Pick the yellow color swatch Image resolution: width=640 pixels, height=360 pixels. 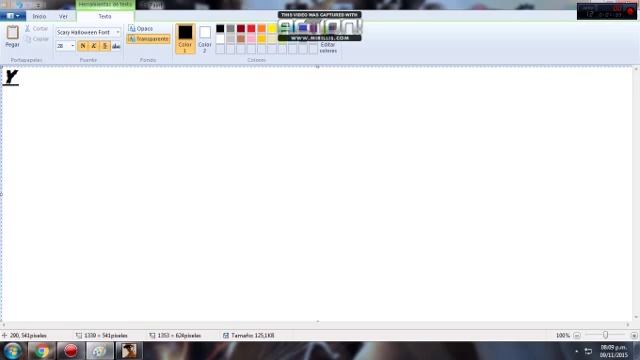tap(272, 28)
